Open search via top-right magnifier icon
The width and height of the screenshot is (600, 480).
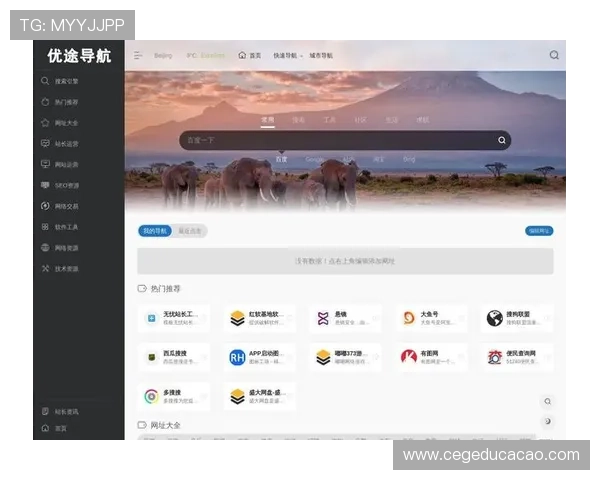[x=554, y=55]
